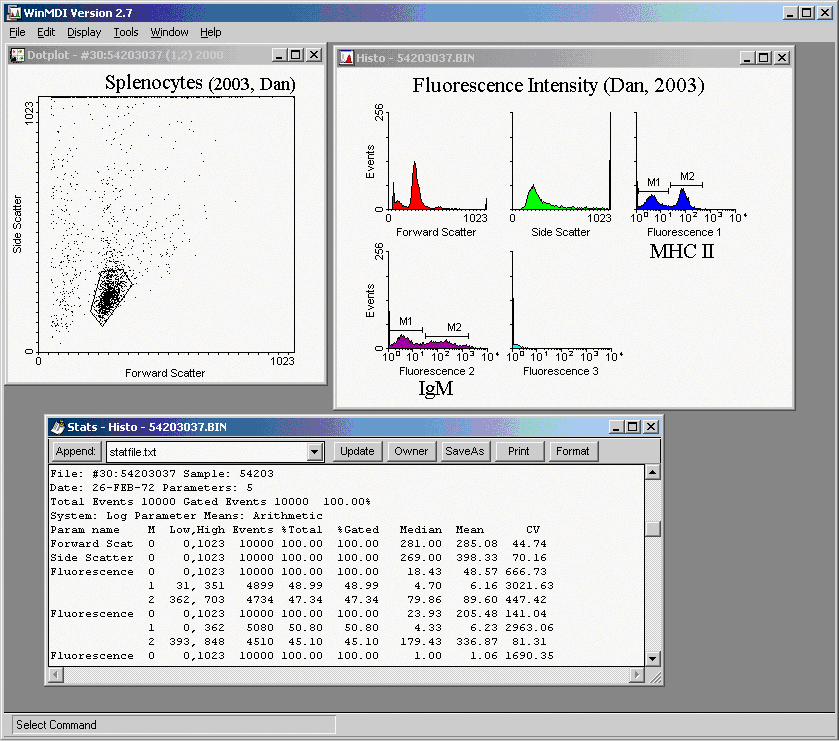This screenshot has width=839, height=741.
Task: Click the Stats horizontal scrollbar right arrow
Action: click(637, 675)
